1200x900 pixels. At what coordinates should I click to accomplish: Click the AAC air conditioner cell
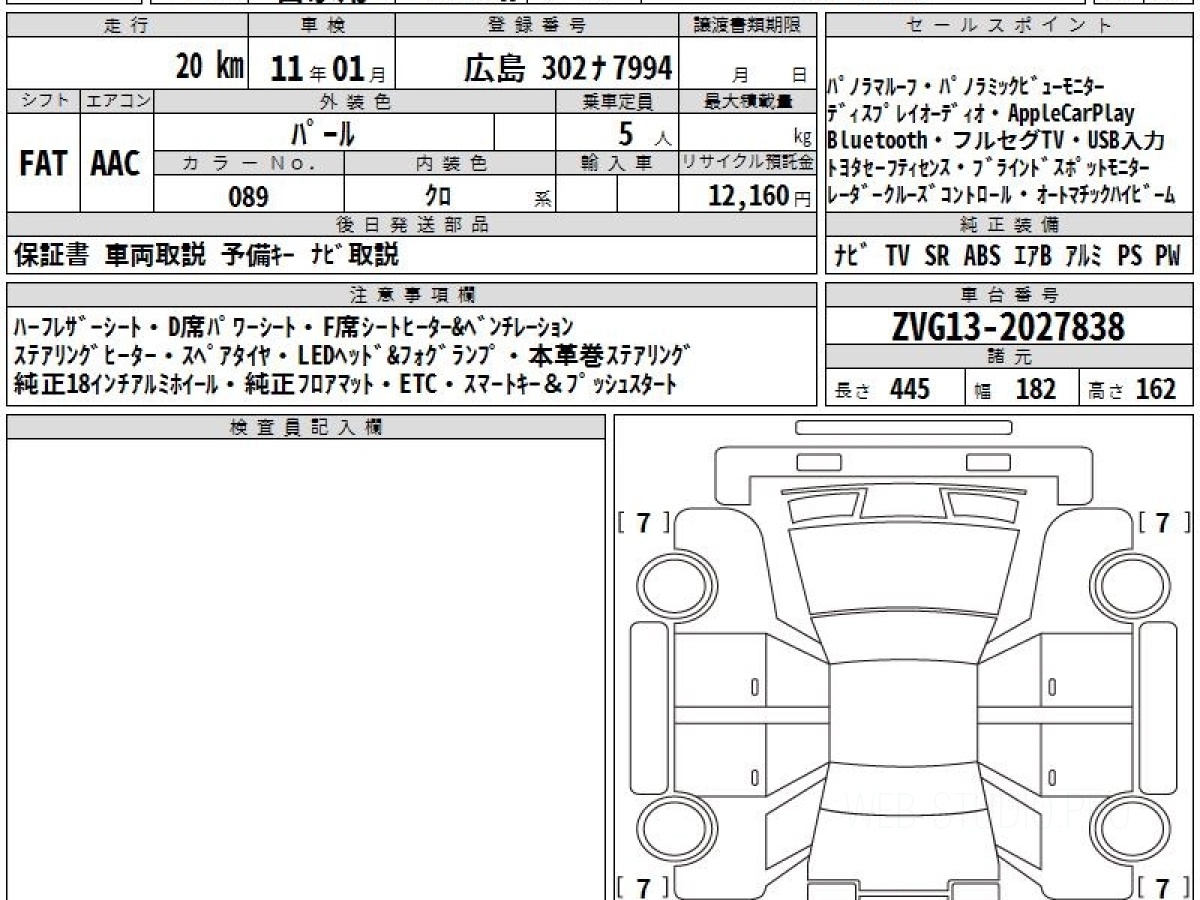116,164
